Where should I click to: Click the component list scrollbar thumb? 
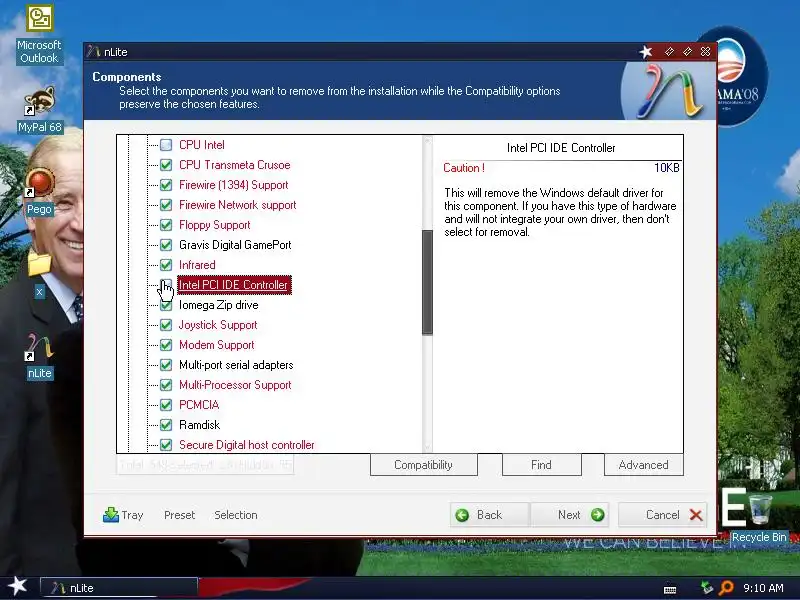[x=428, y=282]
